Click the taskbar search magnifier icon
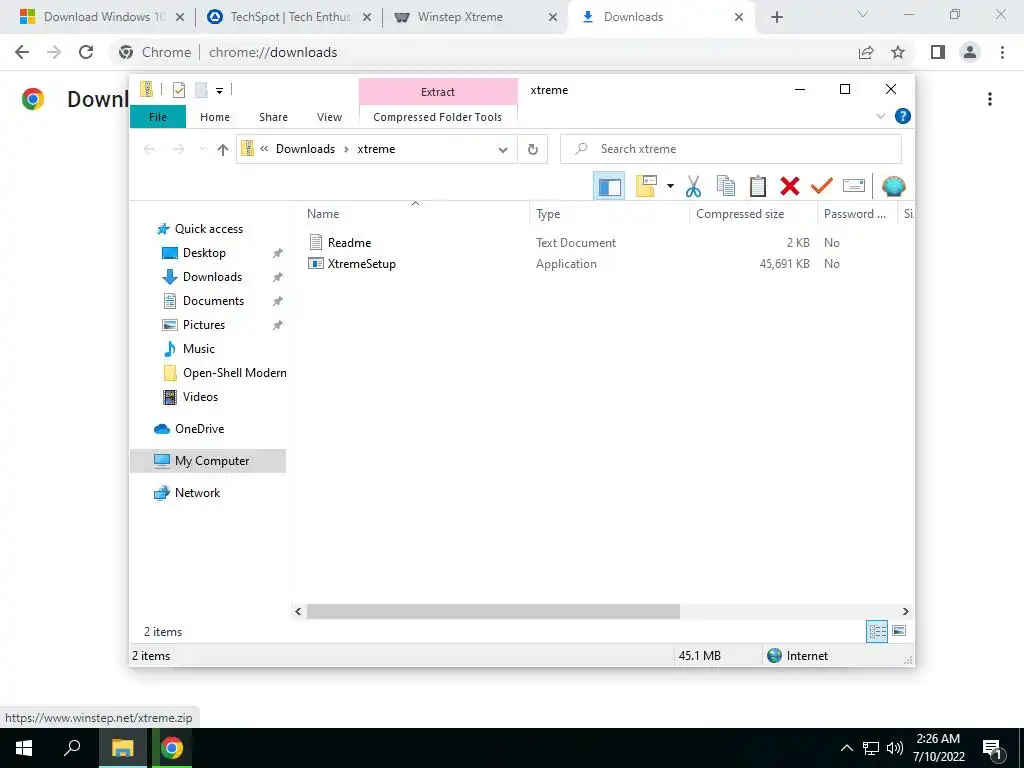Viewport: 1024px width, 768px height. (72, 748)
